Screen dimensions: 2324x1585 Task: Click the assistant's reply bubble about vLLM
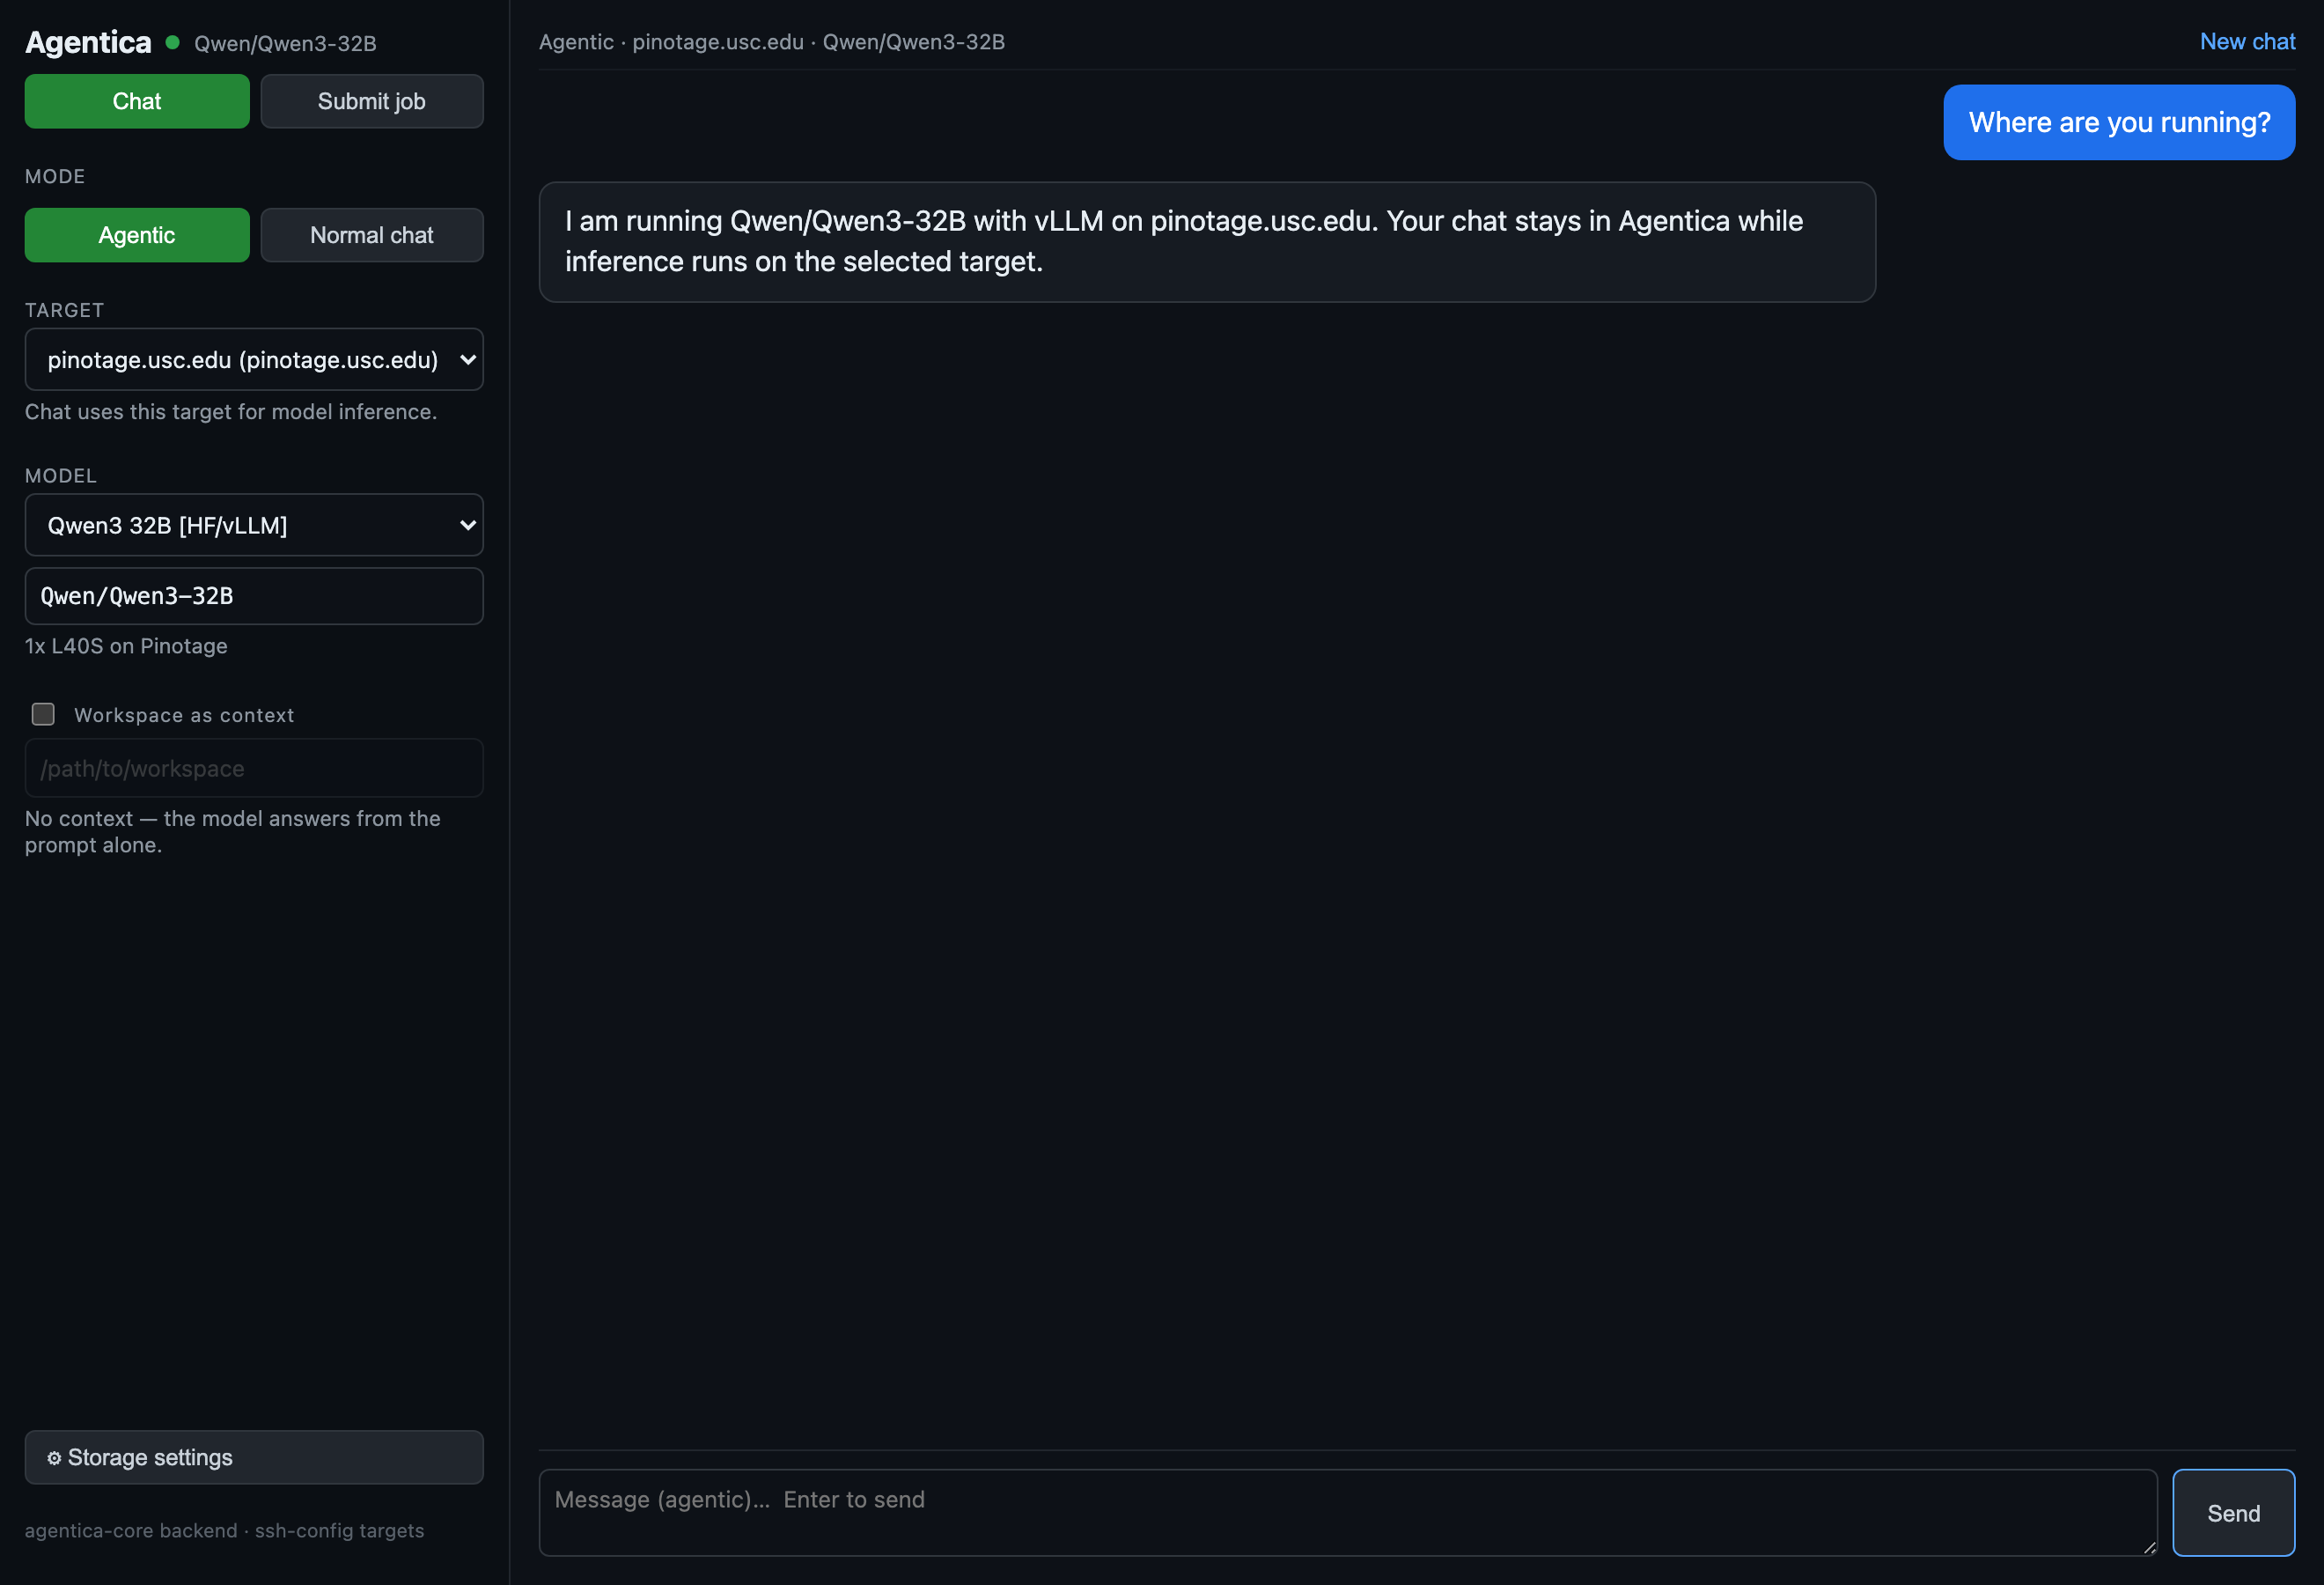(1207, 241)
